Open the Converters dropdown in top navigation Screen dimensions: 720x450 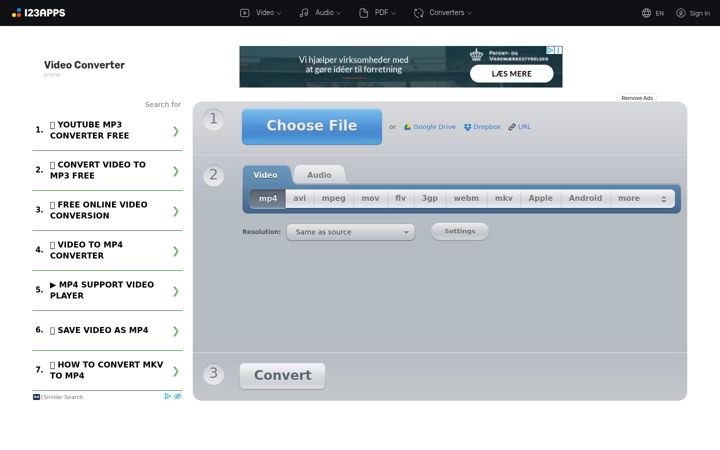(x=443, y=13)
